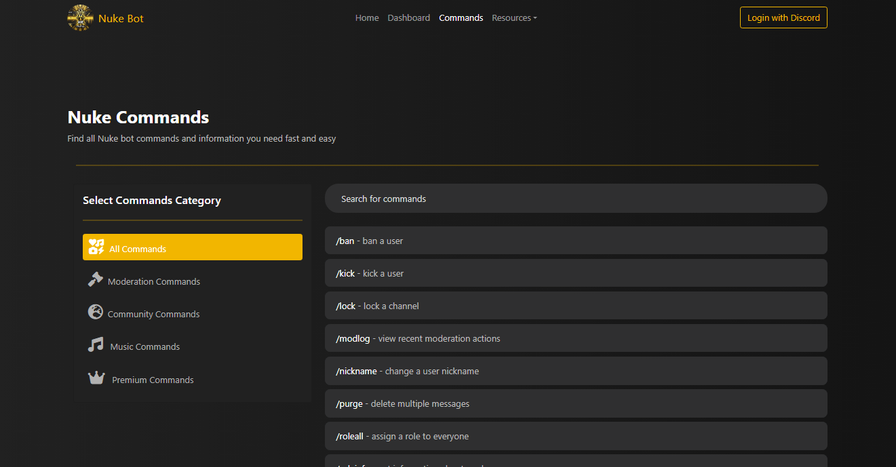This screenshot has height=467, width=896.
Task: Expand the /ban command row
Action: tap(576, 241)
